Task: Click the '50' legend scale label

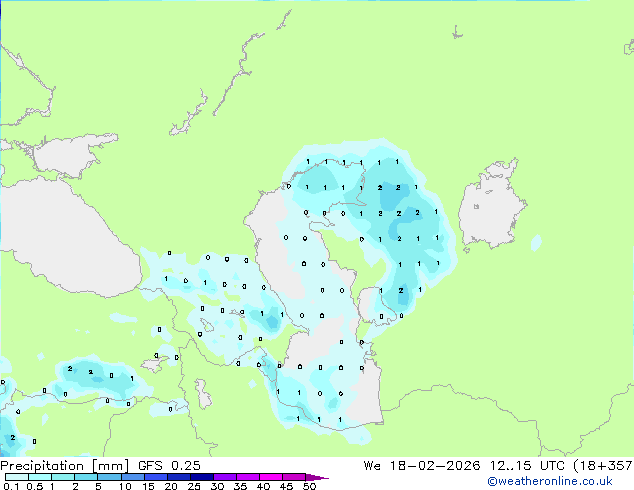Action: (x=309, y=486)
